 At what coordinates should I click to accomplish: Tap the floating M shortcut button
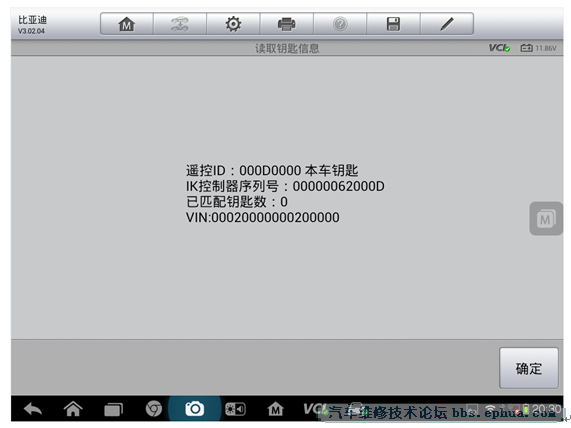tap(546, 219)
